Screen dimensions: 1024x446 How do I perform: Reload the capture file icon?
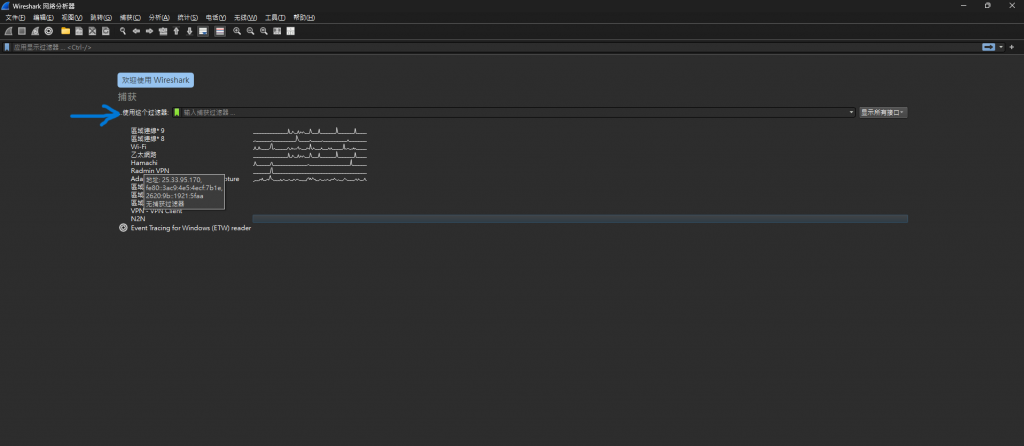click(x=106, y=31)
